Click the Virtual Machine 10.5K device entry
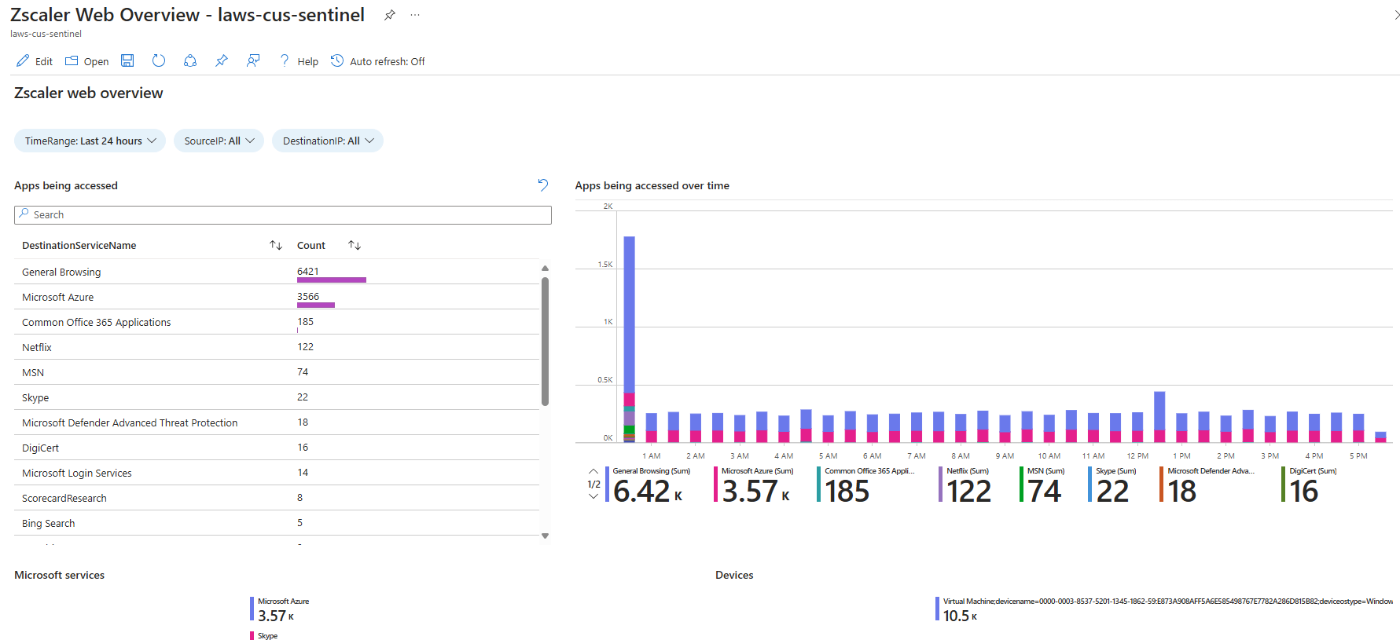The height and width of the screenshot is (640, 1400). 1165,610
